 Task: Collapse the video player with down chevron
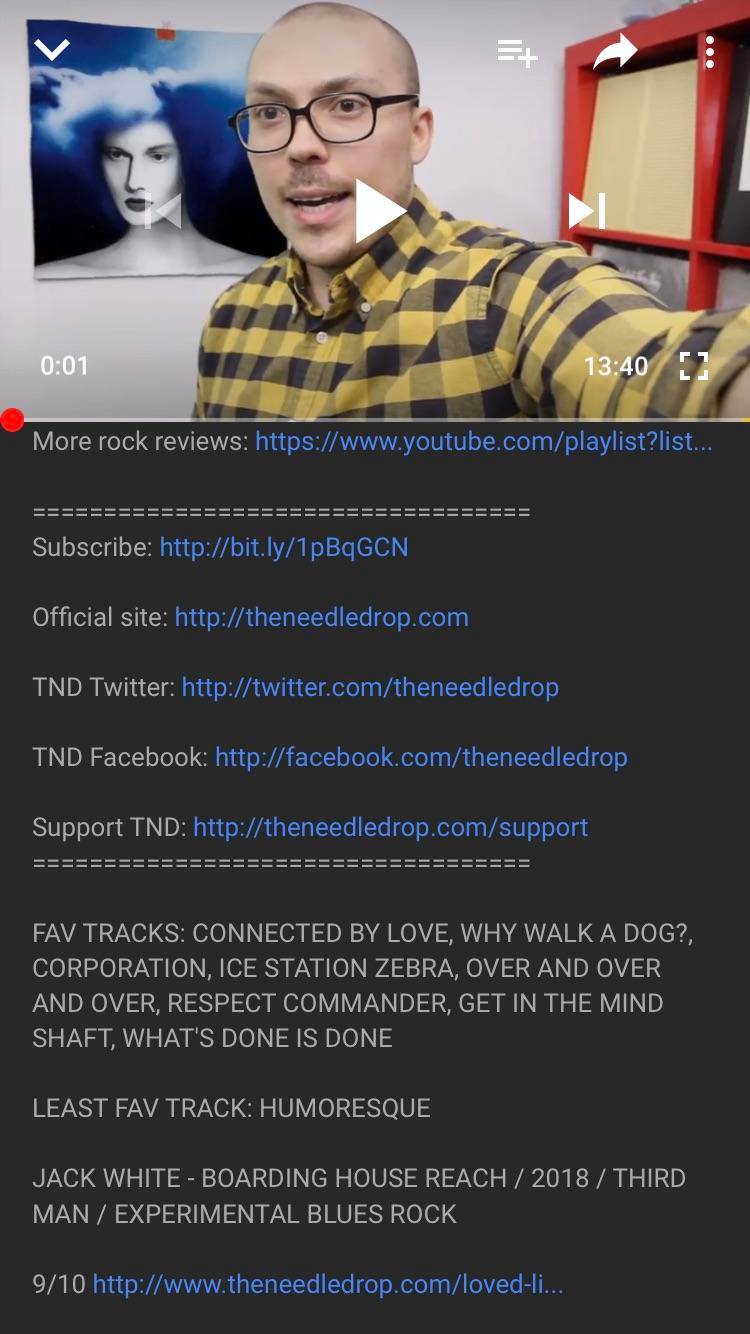[x=51, y=50]
